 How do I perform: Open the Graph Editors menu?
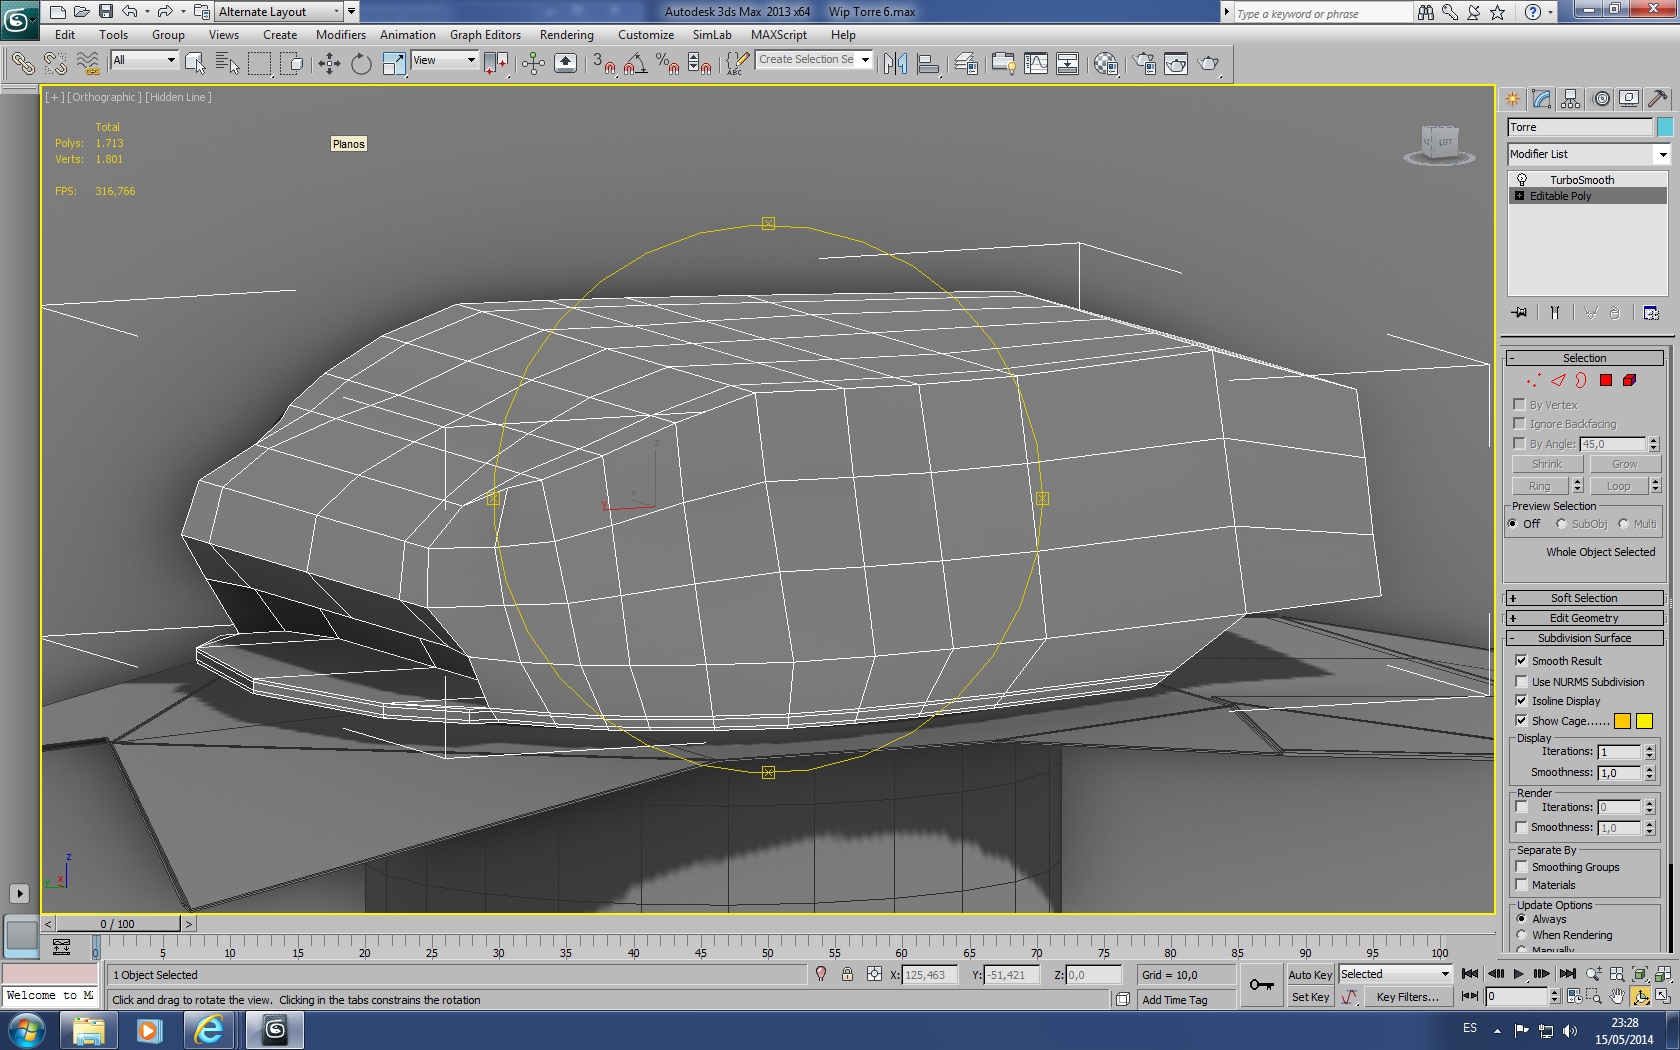coord(485,35)
